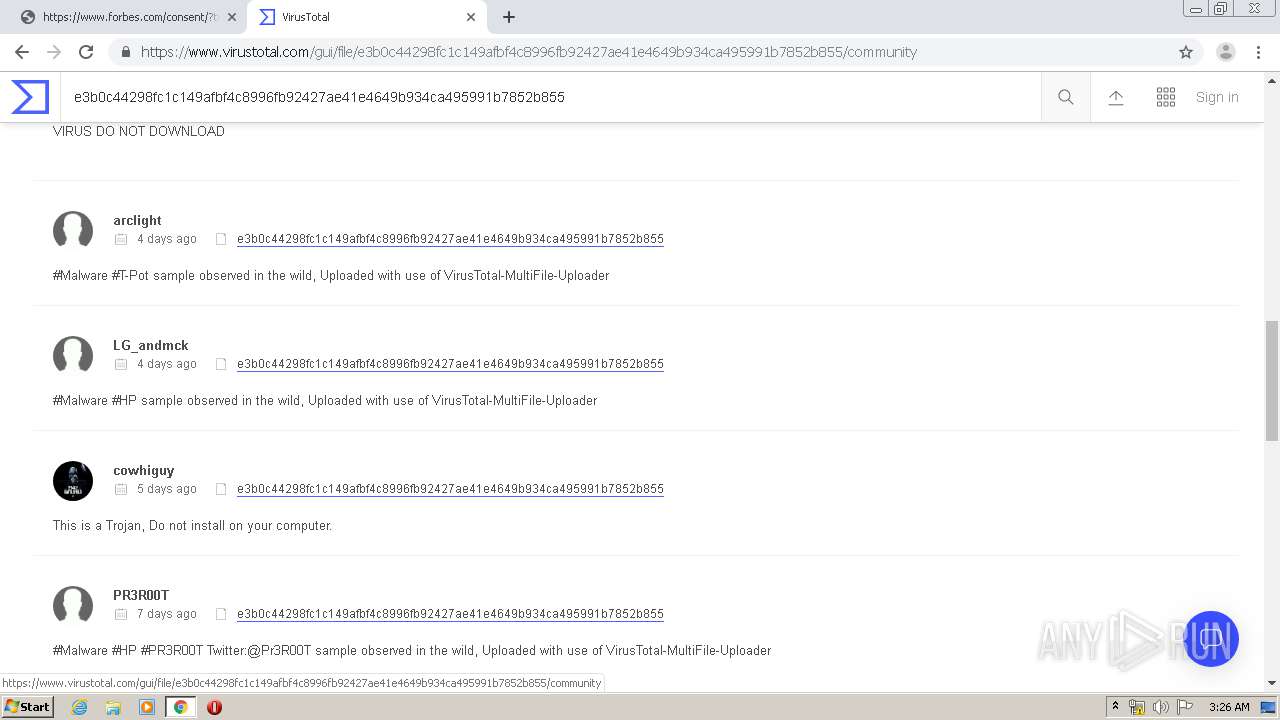
Task: Open cowhiguy's profile name
Action: point(143,470)
